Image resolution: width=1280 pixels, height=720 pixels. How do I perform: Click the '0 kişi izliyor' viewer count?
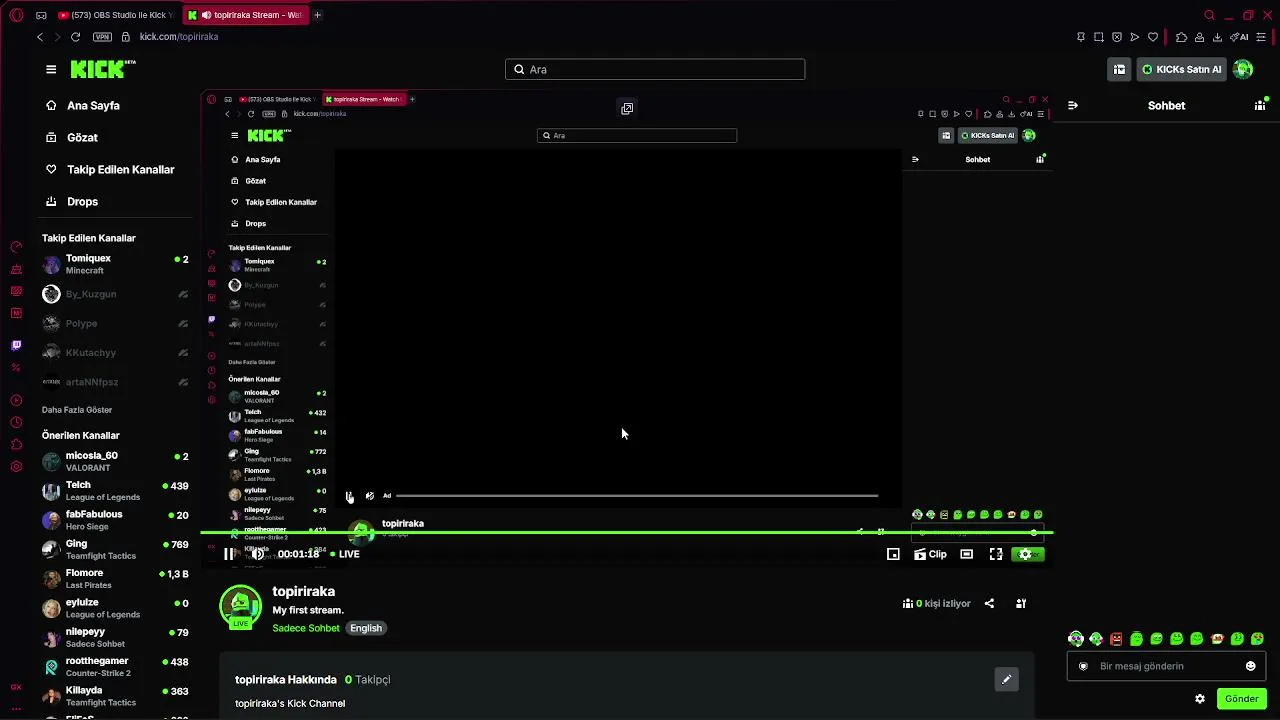click(x=936, y=603)
